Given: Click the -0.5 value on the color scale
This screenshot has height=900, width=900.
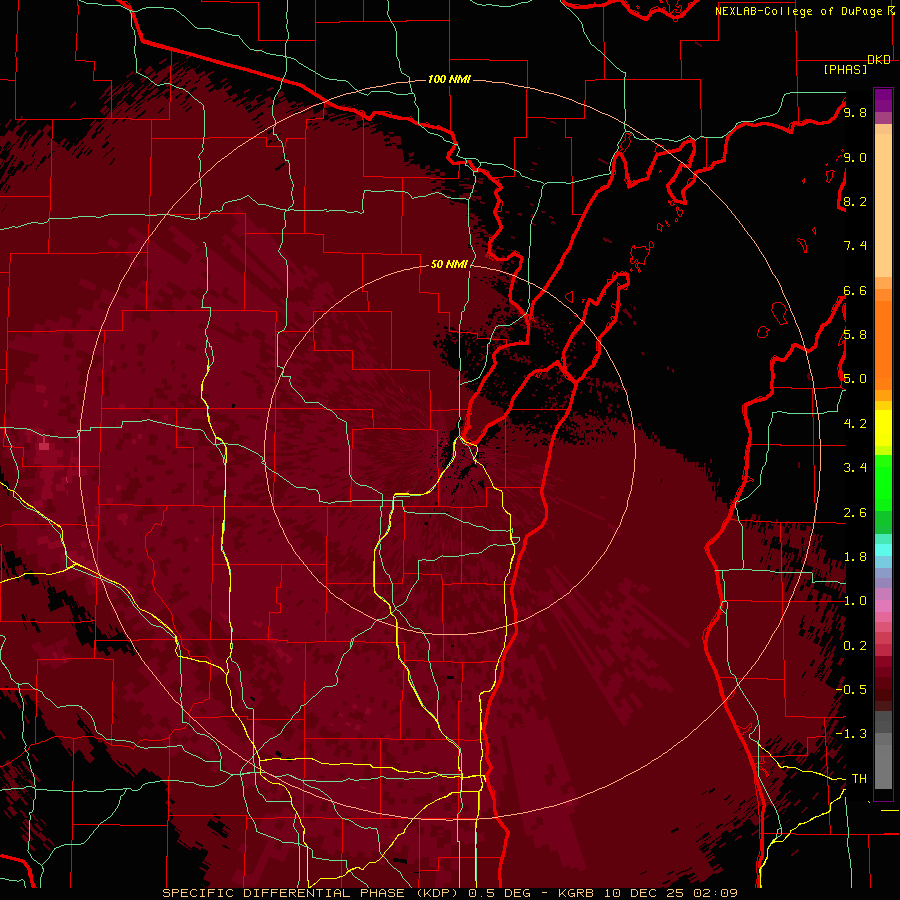Looking at the screenshot, I should [x=851, y=689].
